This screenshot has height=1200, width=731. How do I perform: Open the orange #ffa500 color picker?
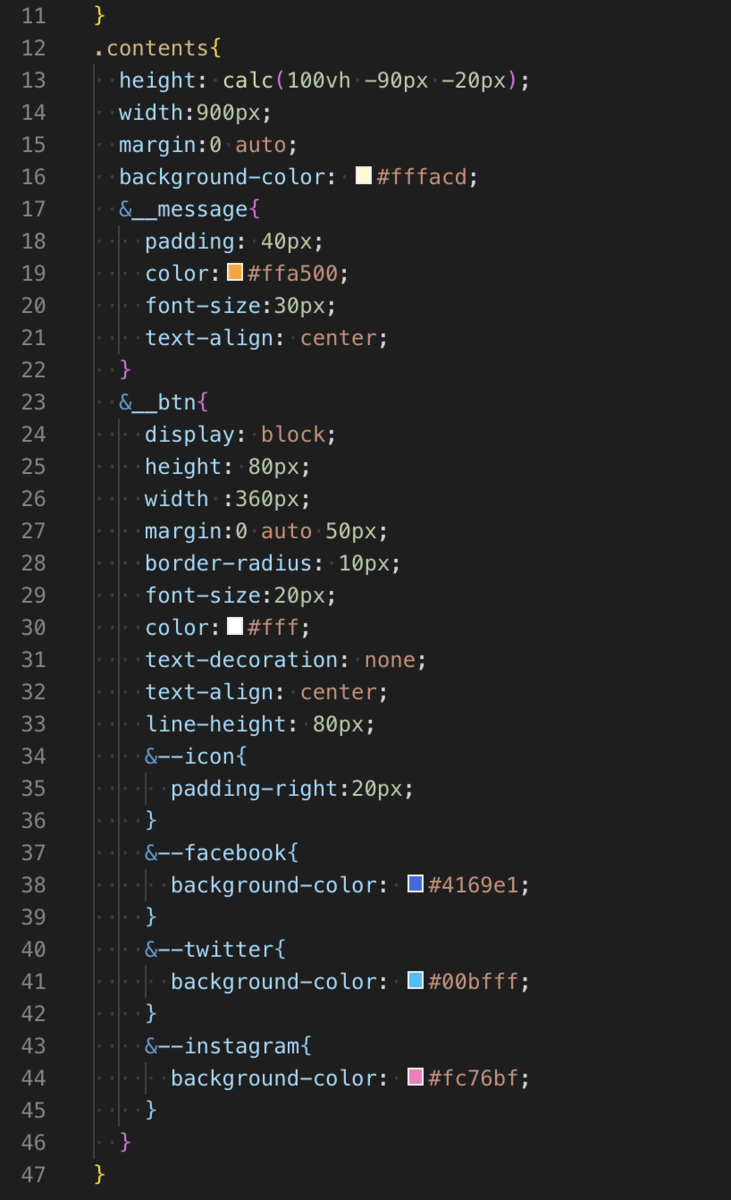pyautogui.click(x=235, y=272)
